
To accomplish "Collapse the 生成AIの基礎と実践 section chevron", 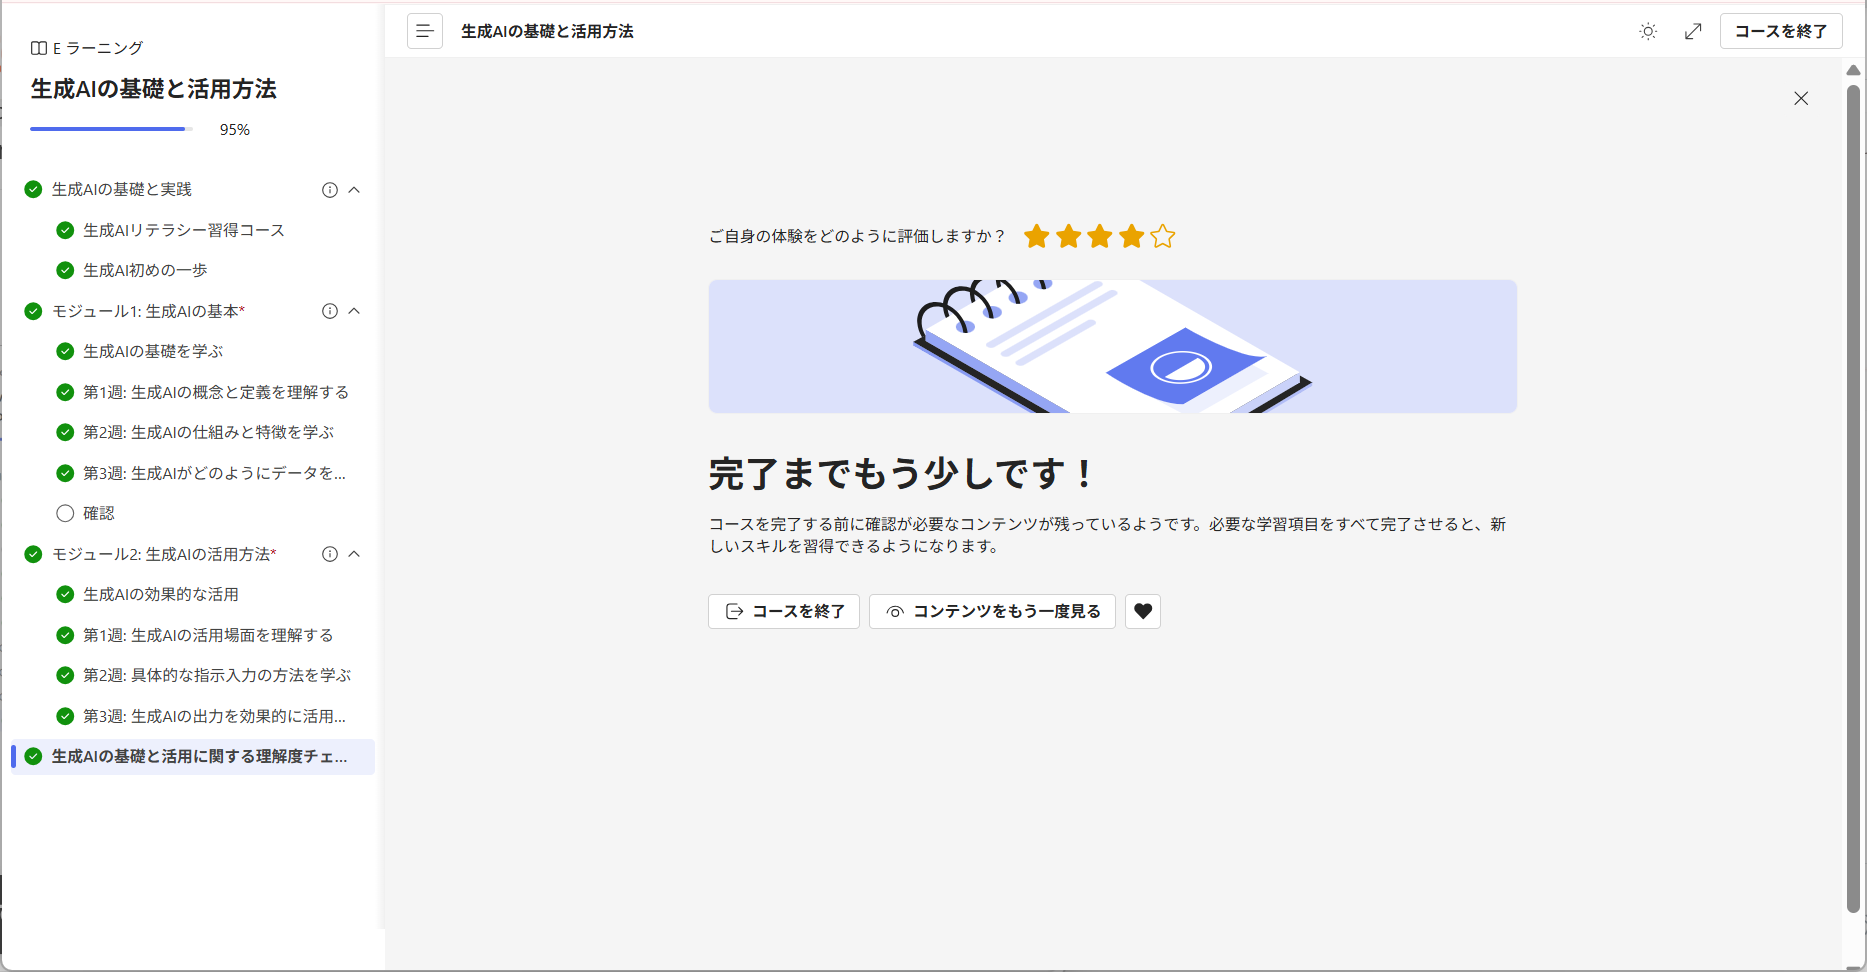I will 354,190.
